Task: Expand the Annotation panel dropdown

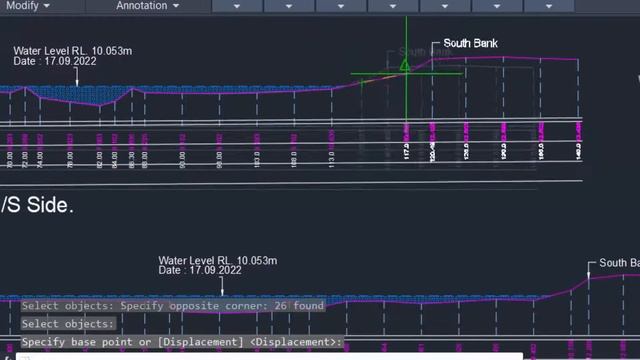Action: 147,6
